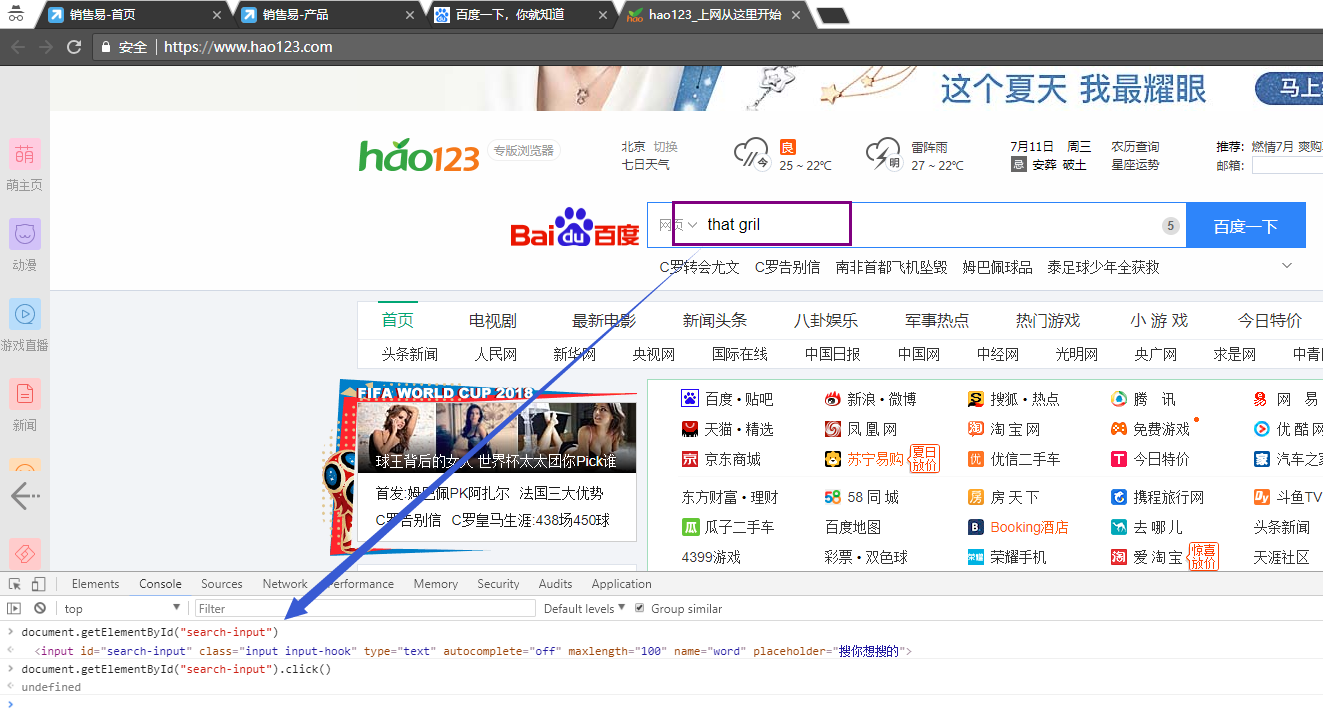Screen dimensions: 1323x710
Task: Click the 苏宁易购 icon
Action: click(833, 459)
